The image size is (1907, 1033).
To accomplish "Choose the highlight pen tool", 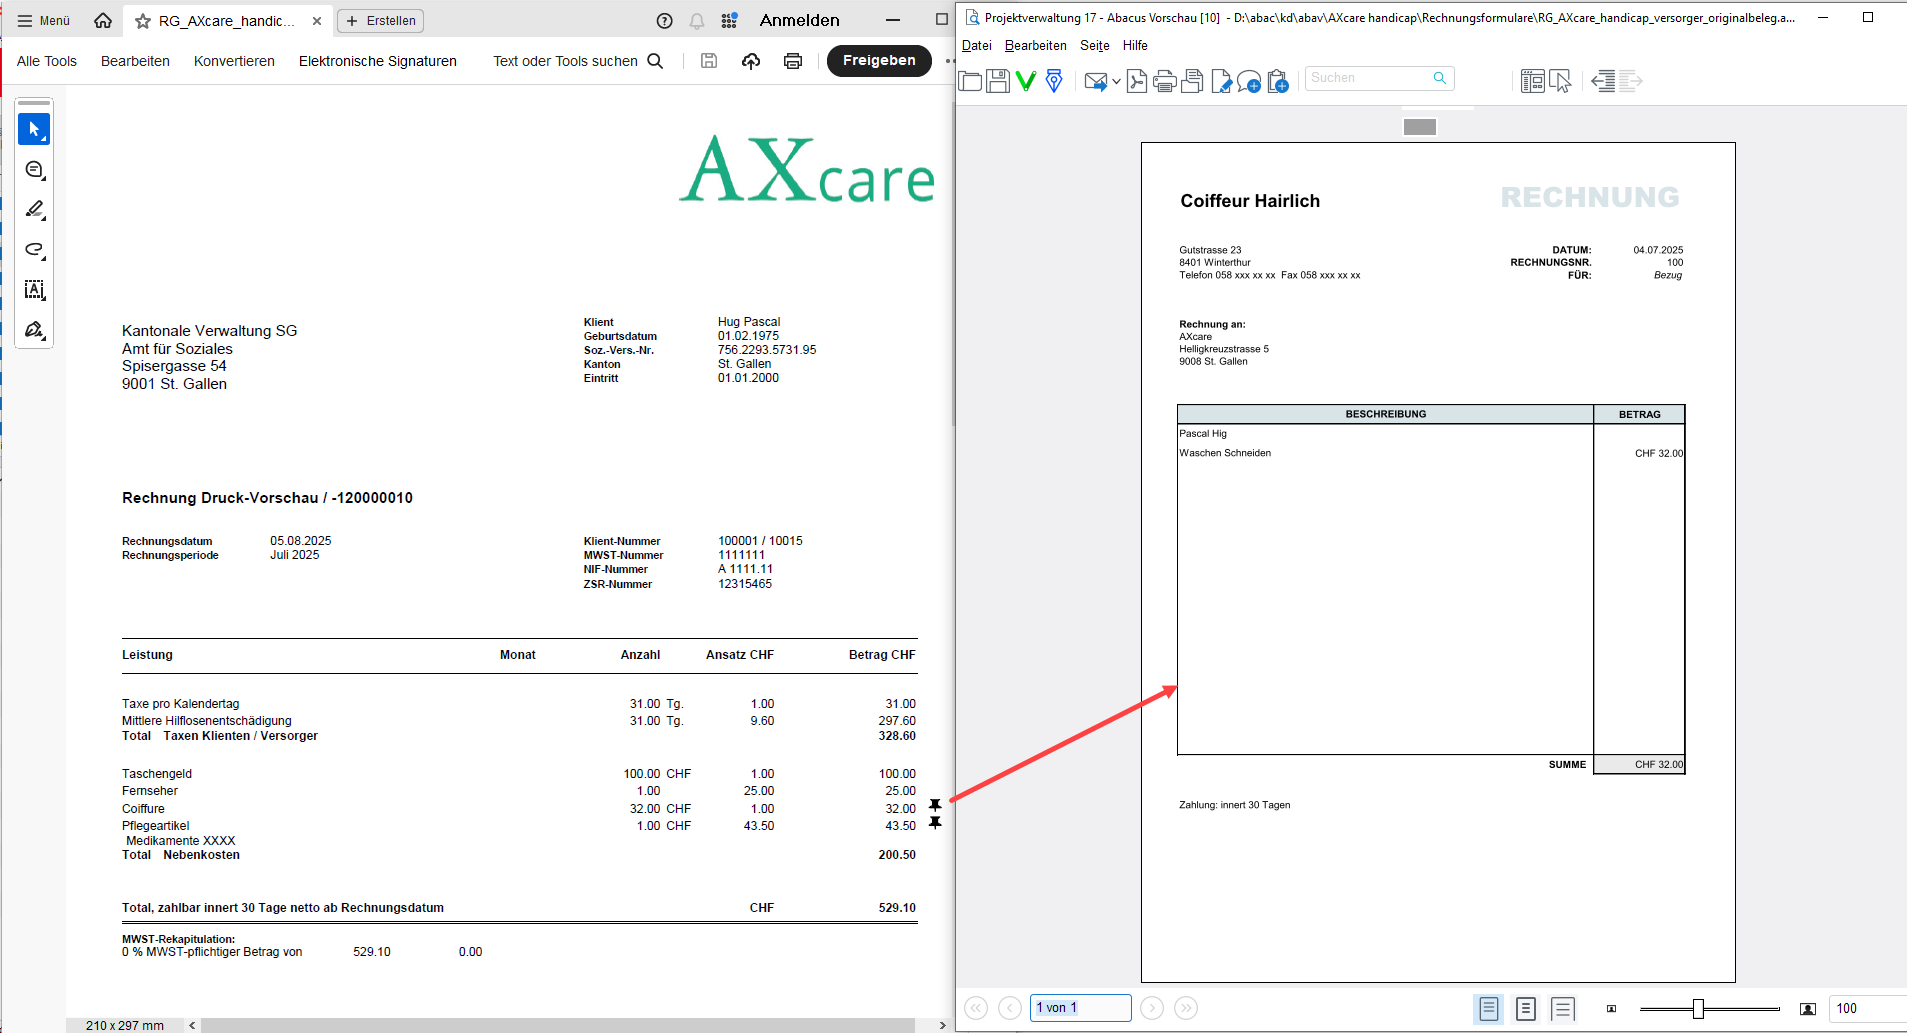I will pos(34,210).
